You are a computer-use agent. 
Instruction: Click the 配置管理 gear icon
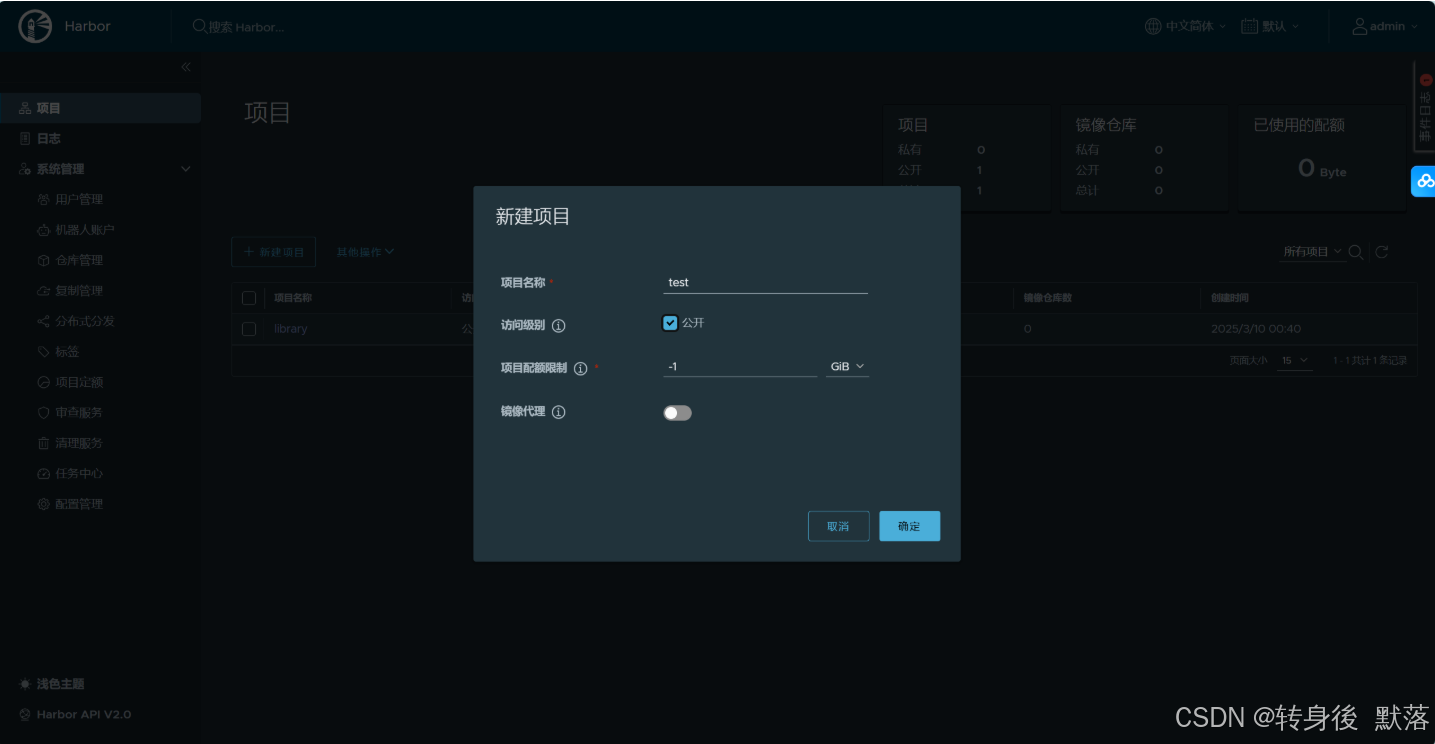click(x=43, y=504)
